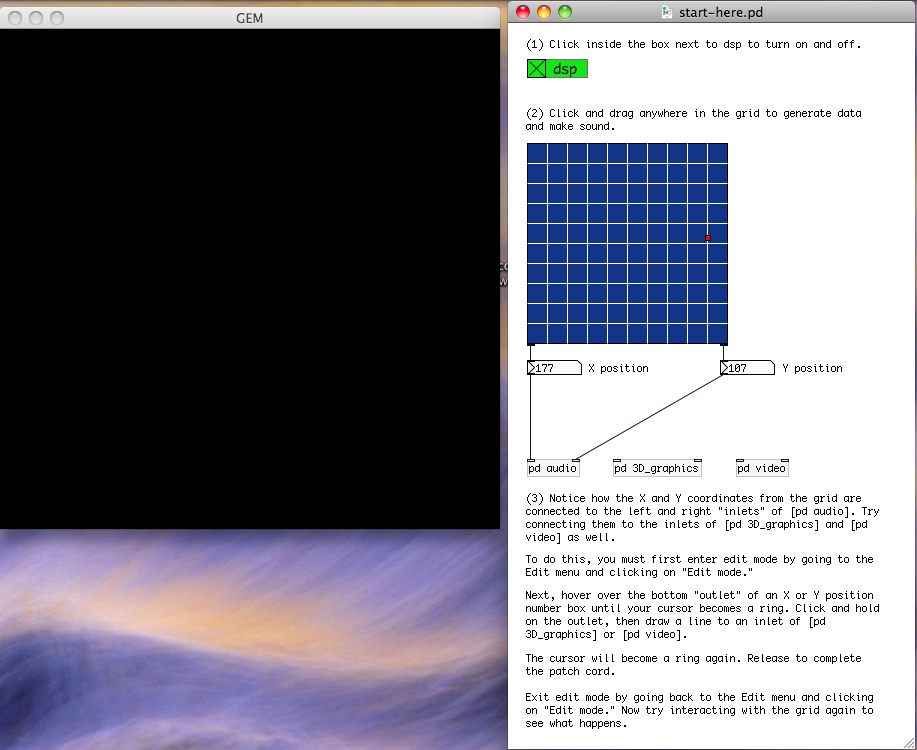The image size is (917, 750).
Task: Click the left outlet of the grid
Action: click(x=531, y=345)
